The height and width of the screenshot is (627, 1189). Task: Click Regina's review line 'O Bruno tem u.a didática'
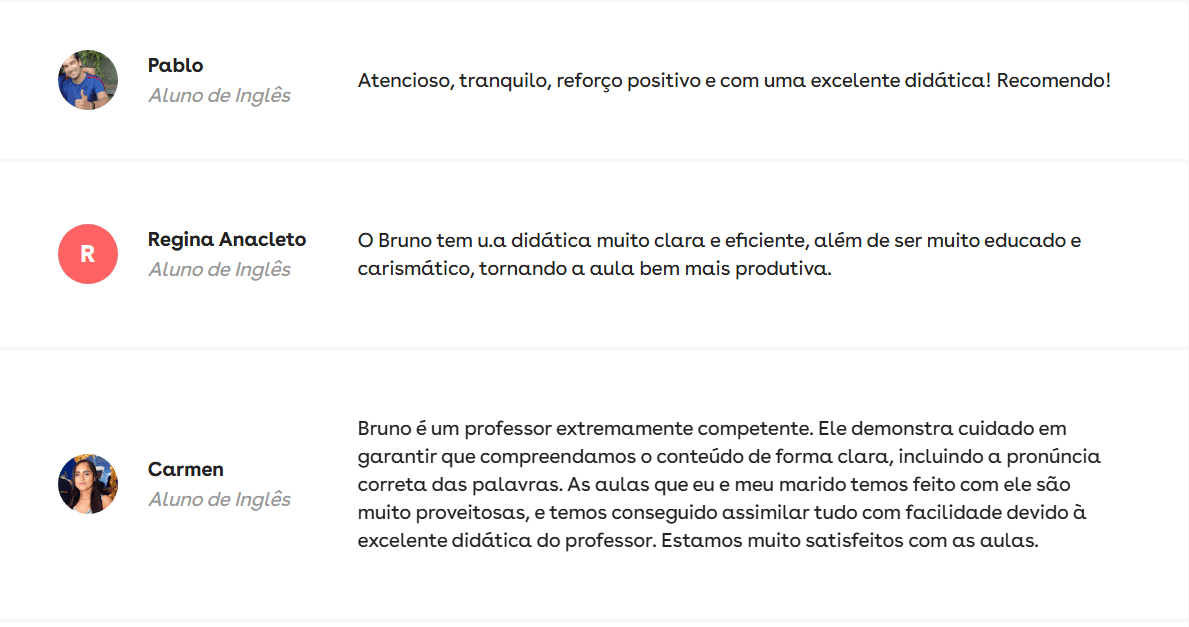tap(720, 240)
